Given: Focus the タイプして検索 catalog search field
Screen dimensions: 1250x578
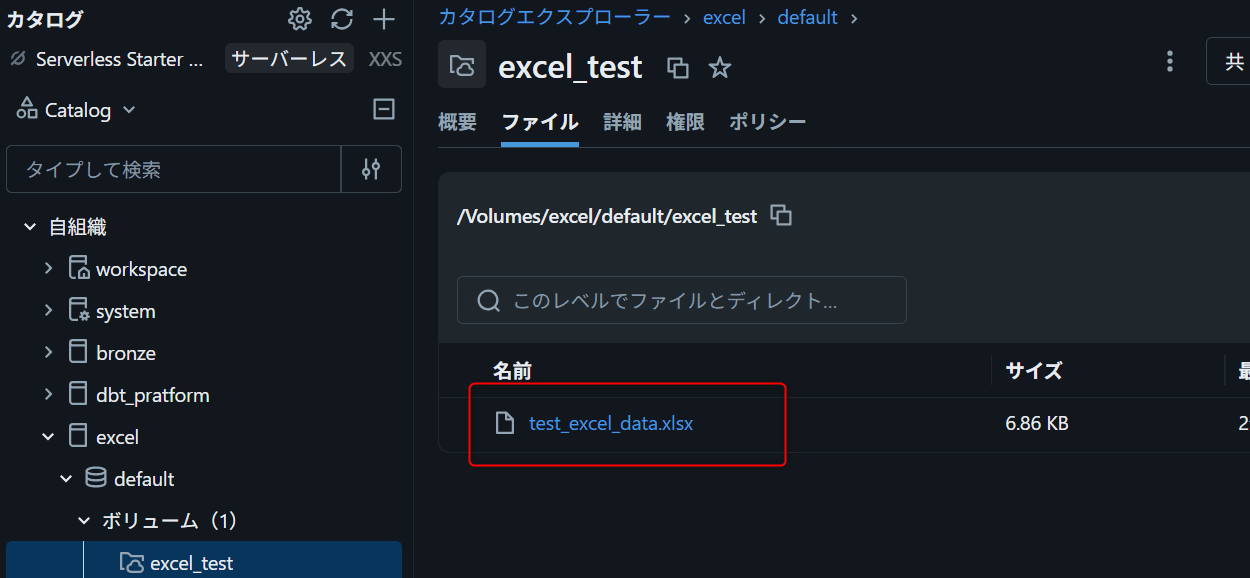Looking at the screenshot, I should tap(174, 169).
